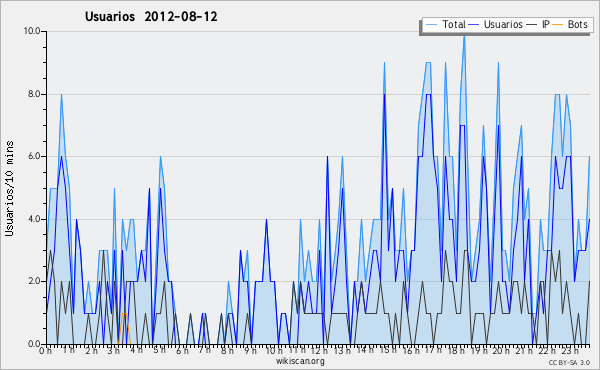Click the '18 h' x-axis label
Viewport: 600px width, 370px height.
[x=456, y=350]
